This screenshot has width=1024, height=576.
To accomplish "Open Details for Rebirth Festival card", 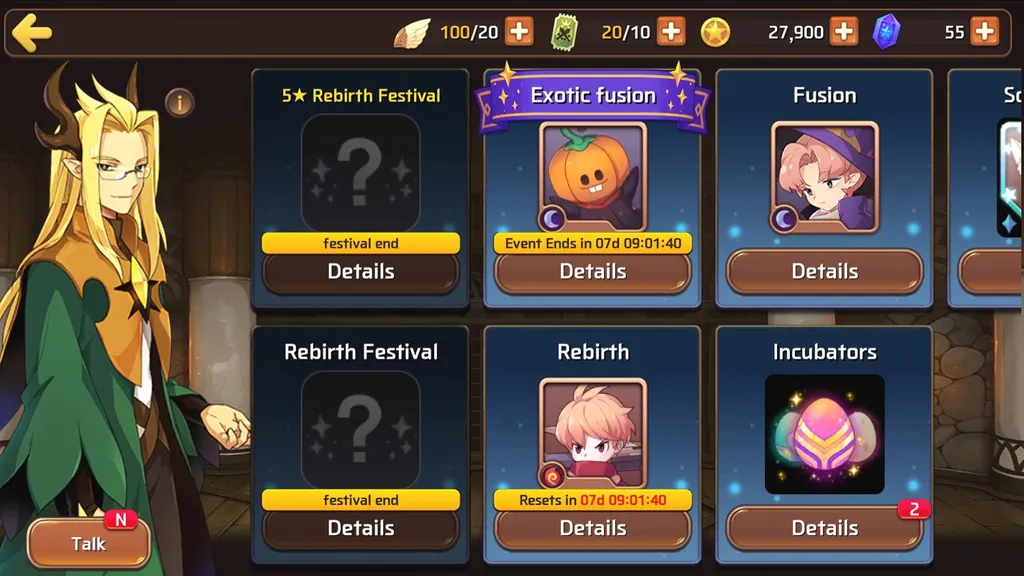I will point(360,528).
